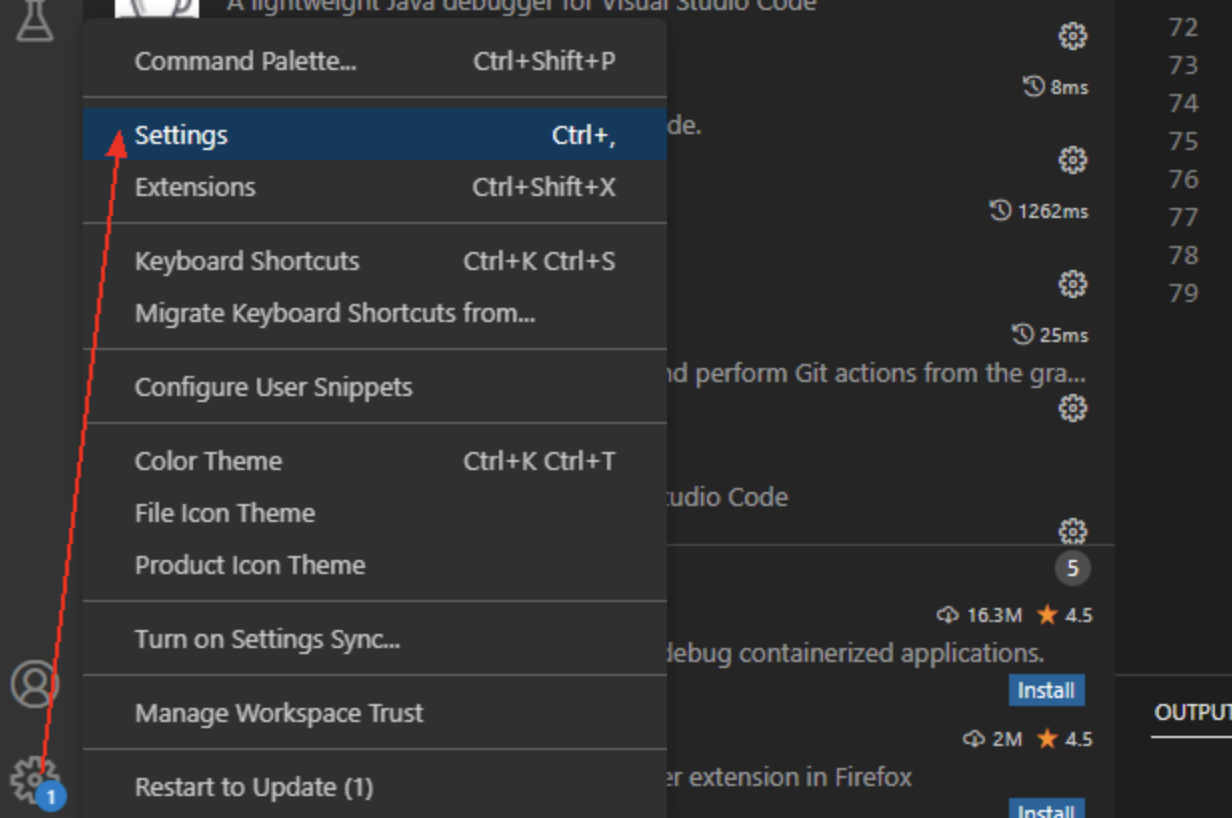Open Manage Workspace Trust
1232x818 pixels.
[375, 713]
